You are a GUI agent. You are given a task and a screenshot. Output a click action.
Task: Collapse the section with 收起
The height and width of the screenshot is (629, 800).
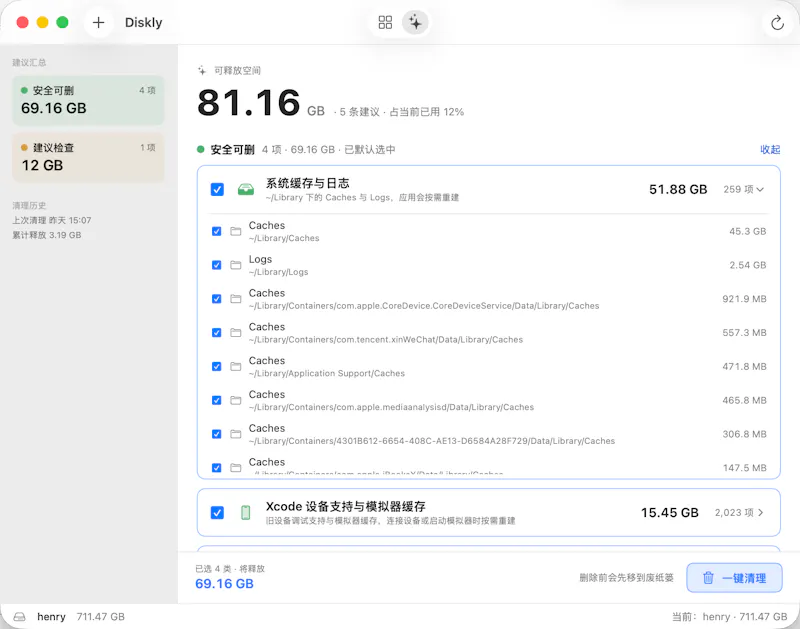(x=770, y=149)
